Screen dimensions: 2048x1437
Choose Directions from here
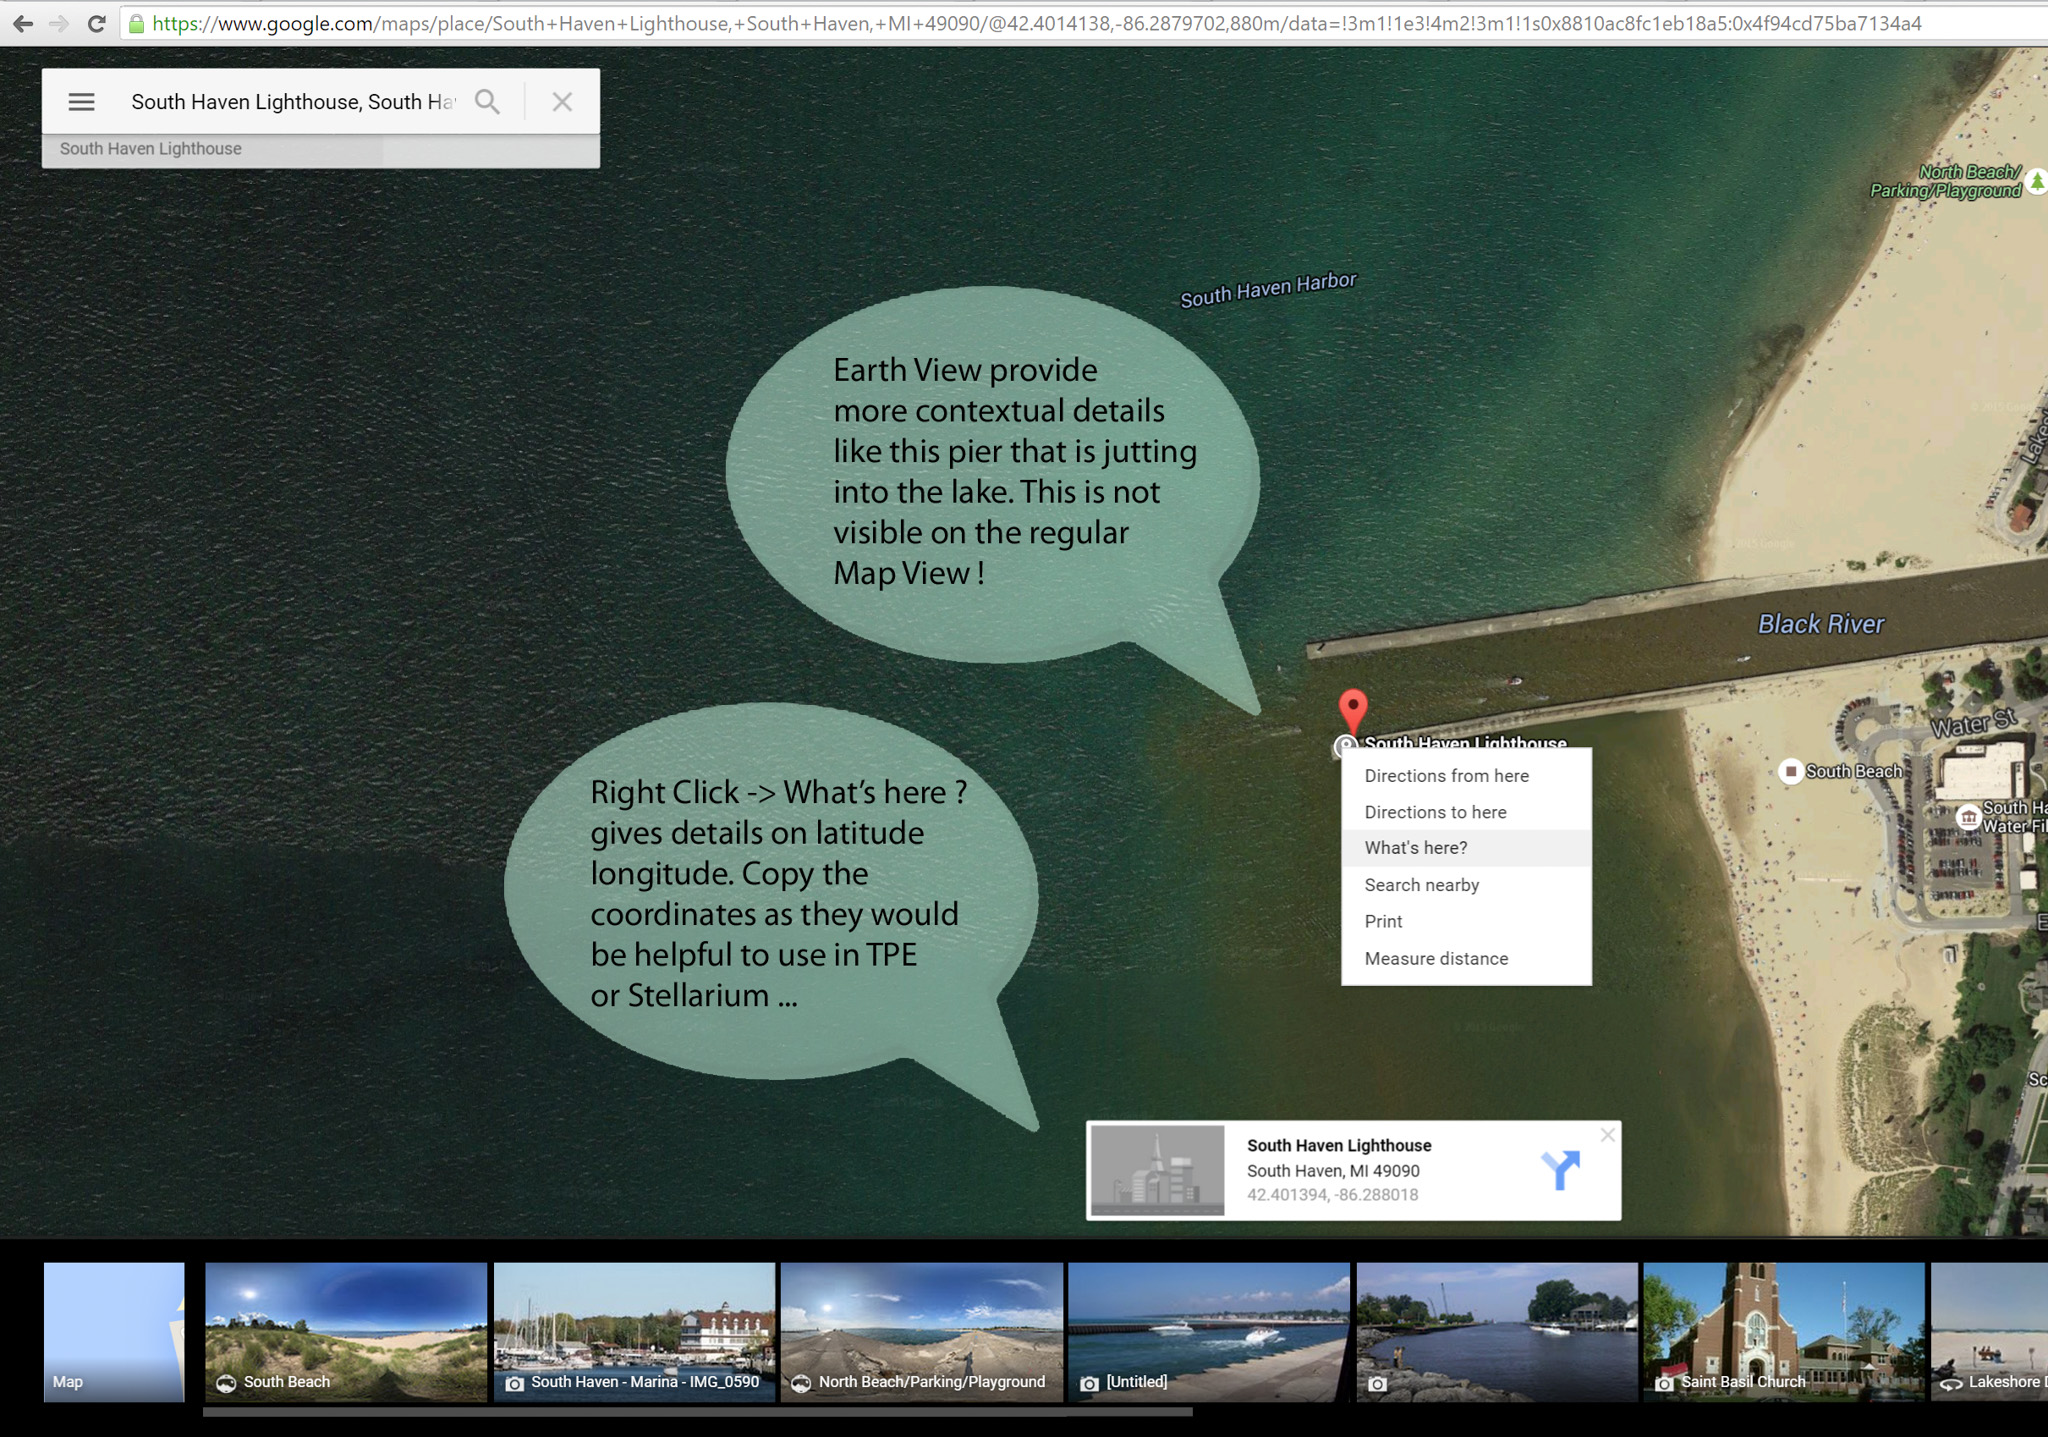pyautogui.click(x=1466, y=776)
